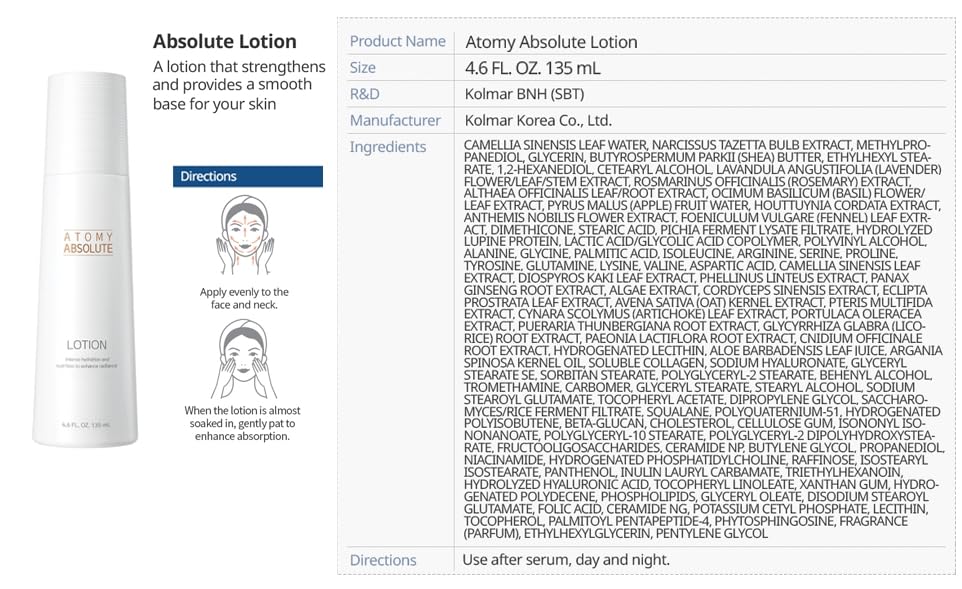This screenshot has width=962, height=589.
Task: Click the face and neck application illustration
Action: pos(245,235)
